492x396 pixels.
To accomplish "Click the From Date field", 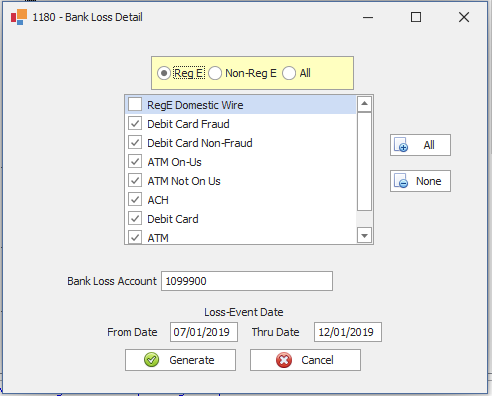I will pyautogui.click(x=204, y=332).
